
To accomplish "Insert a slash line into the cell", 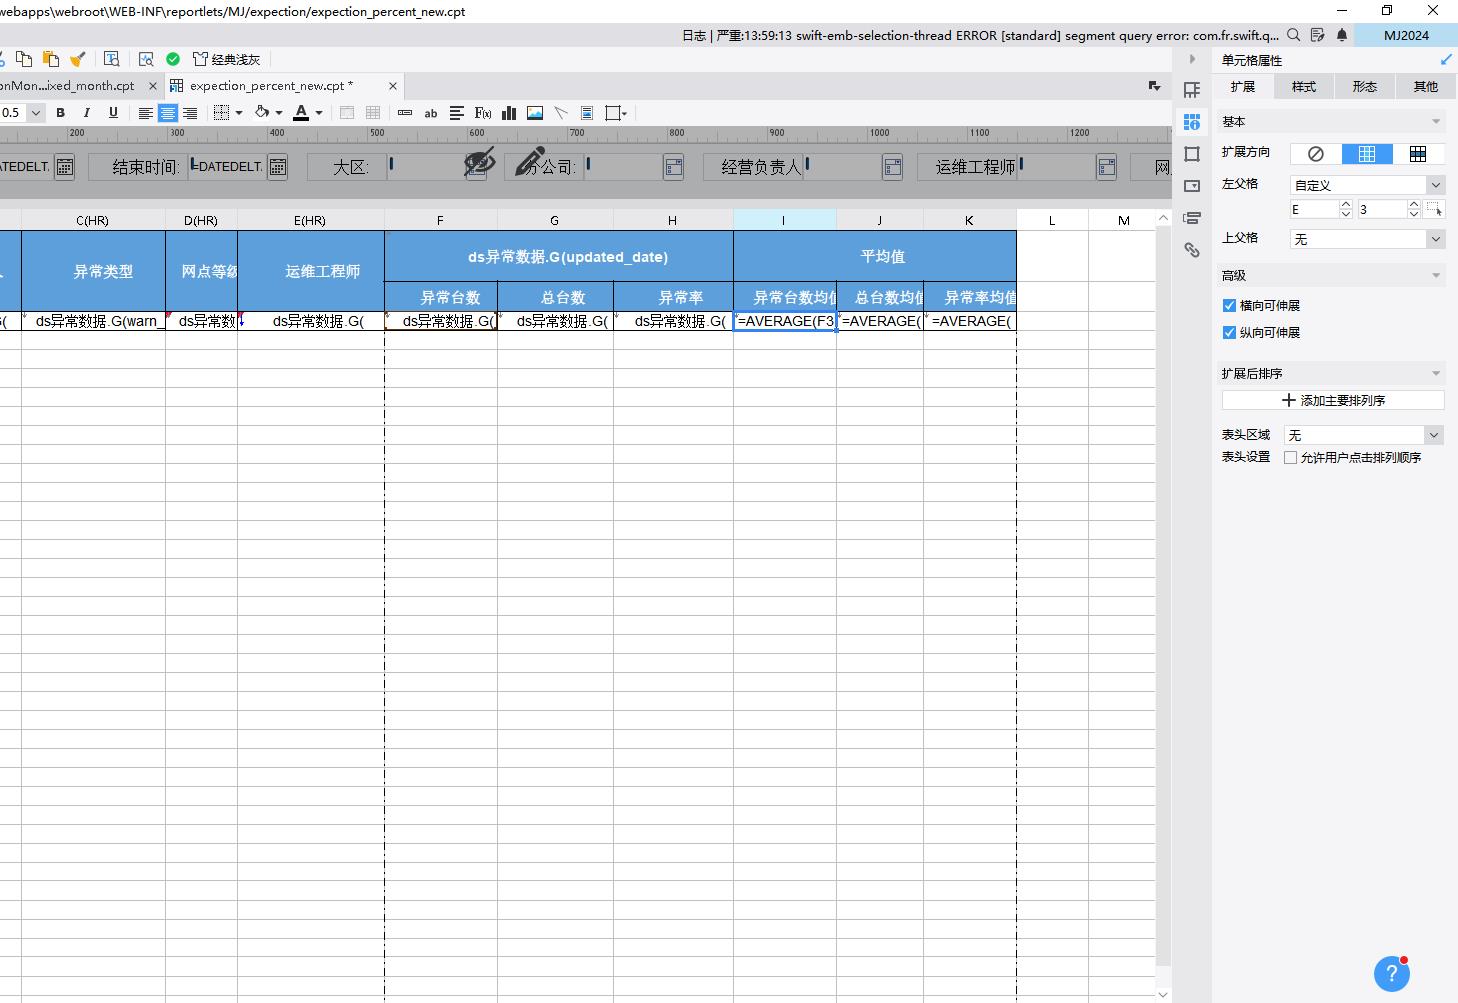I will click(561, 113).
